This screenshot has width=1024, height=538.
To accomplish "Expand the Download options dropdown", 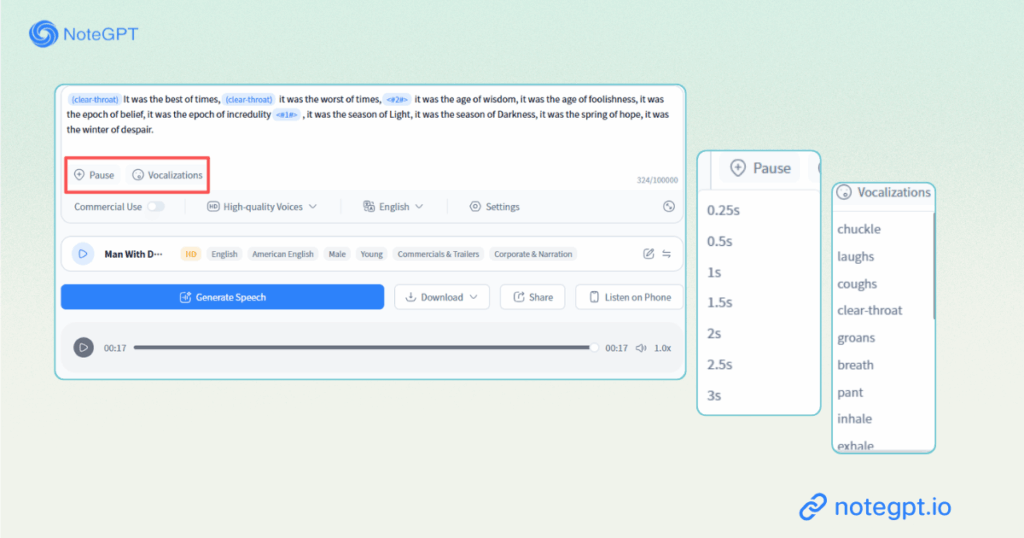I will pos(441,297).
